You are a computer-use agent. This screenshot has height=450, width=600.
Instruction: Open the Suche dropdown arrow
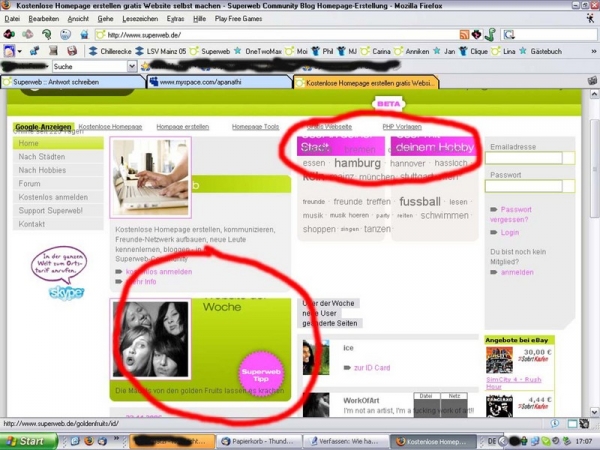pyautogui.click(x=132, y=67)
